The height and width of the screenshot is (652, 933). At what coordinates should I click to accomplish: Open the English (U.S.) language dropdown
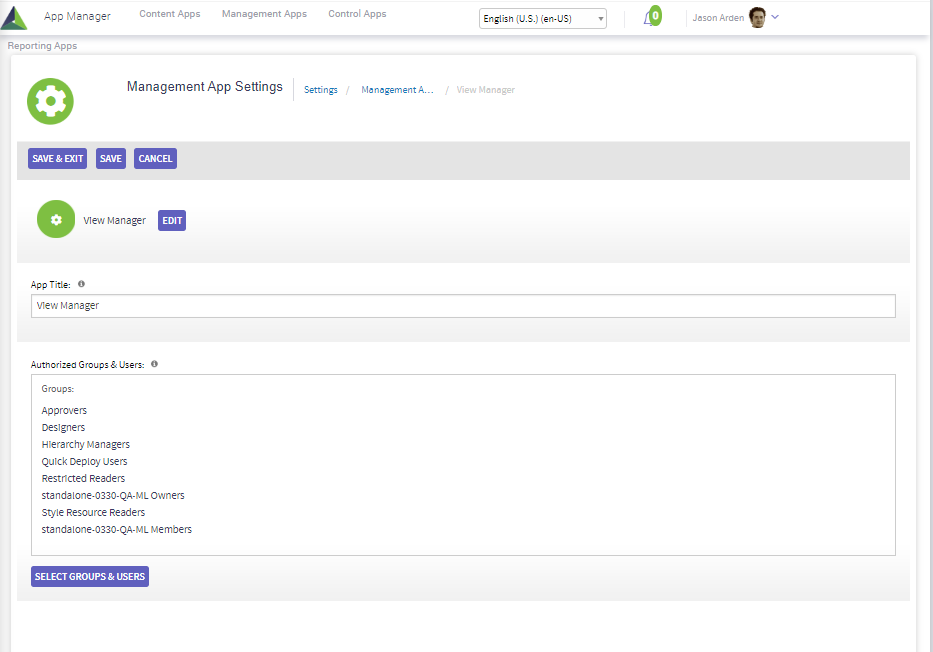(x=542, y=19)
